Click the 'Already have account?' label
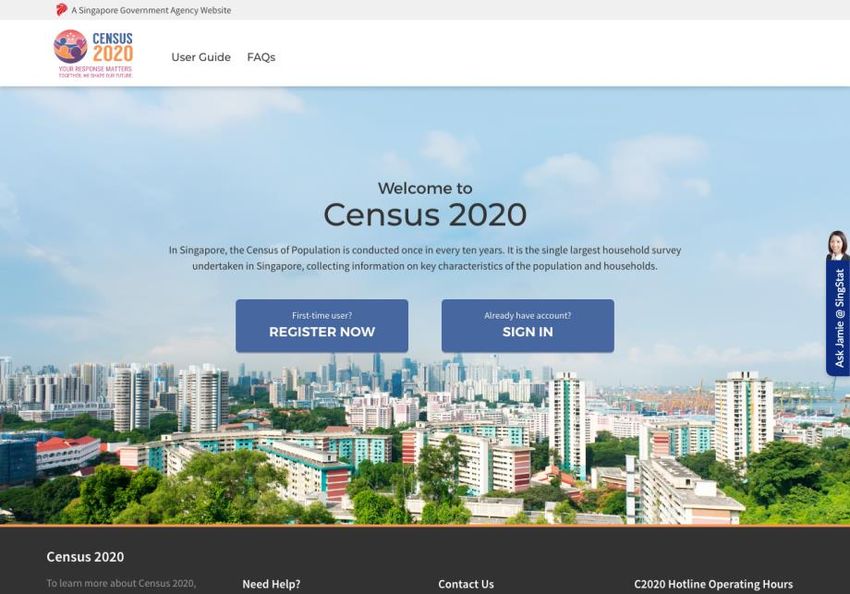Viewport: 850px width, 594px height. pyautogui.click(x=527, y=315)
